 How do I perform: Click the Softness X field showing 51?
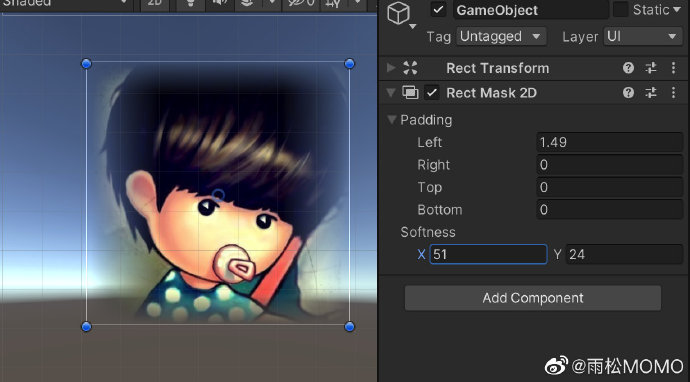(x=488, y=254)
